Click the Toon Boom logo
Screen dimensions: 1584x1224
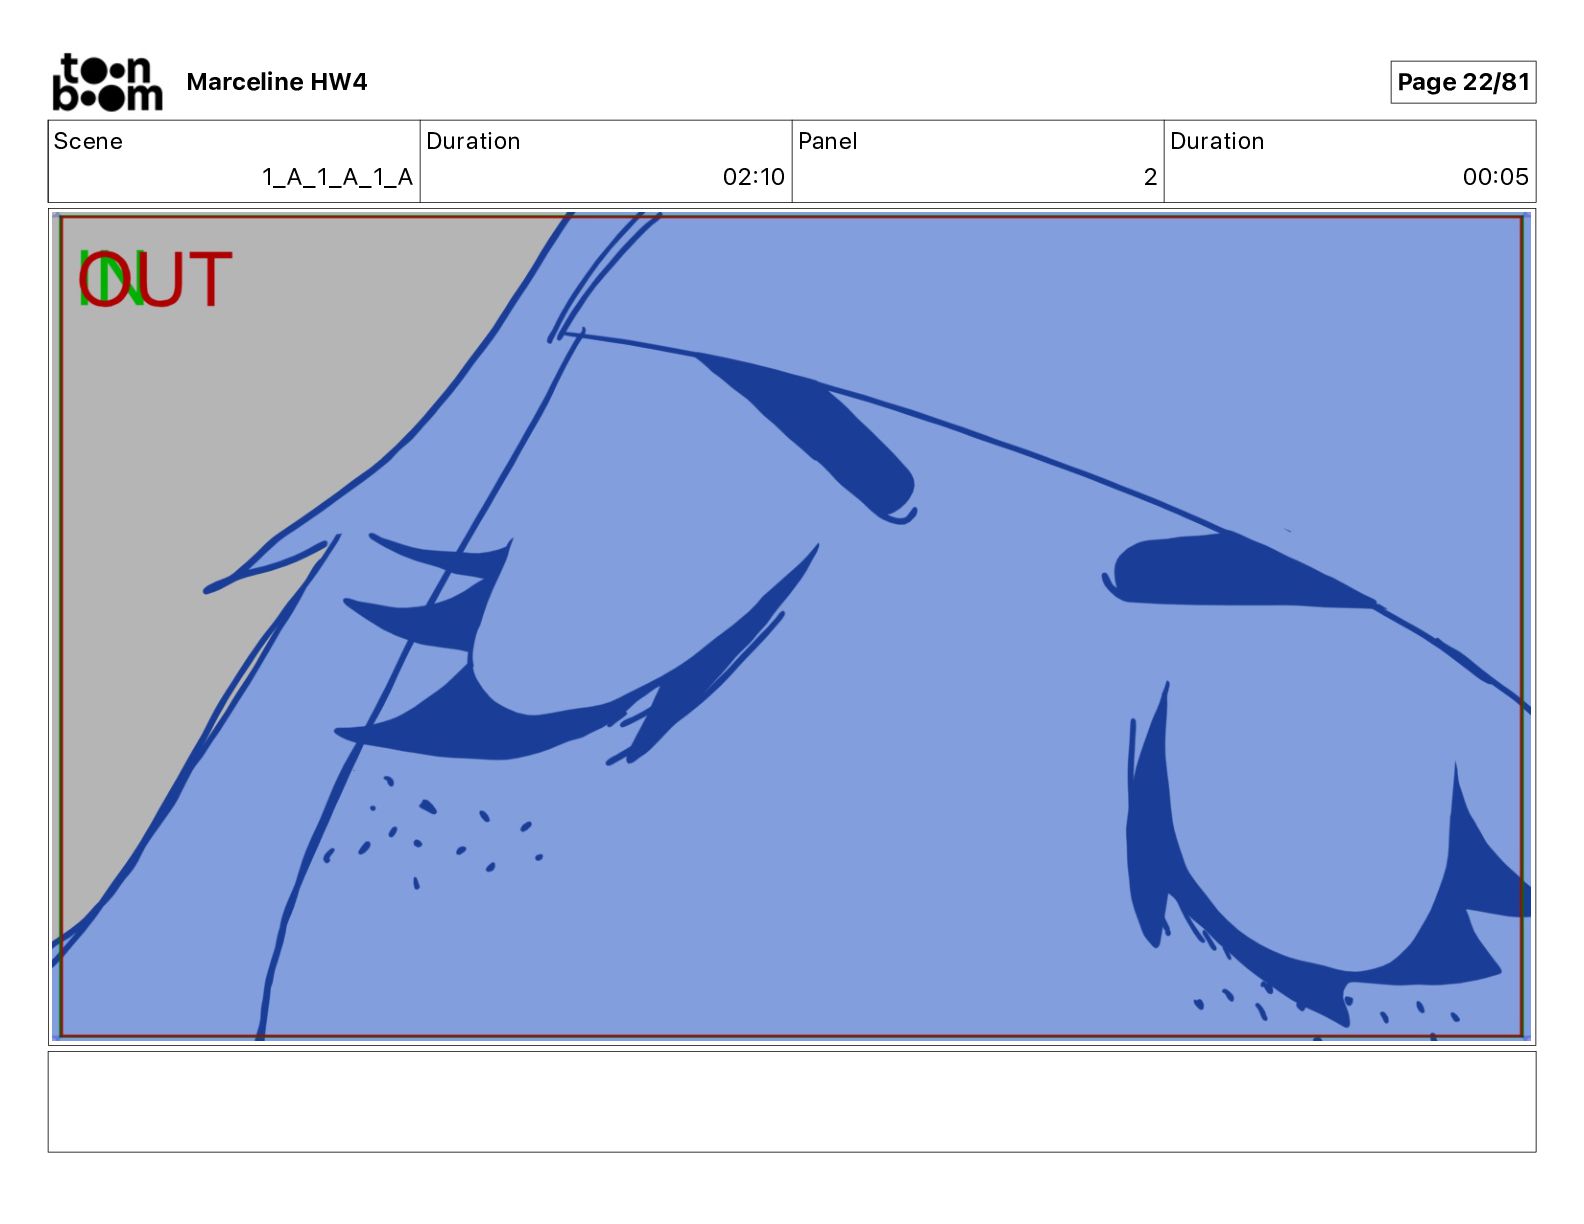107,82
